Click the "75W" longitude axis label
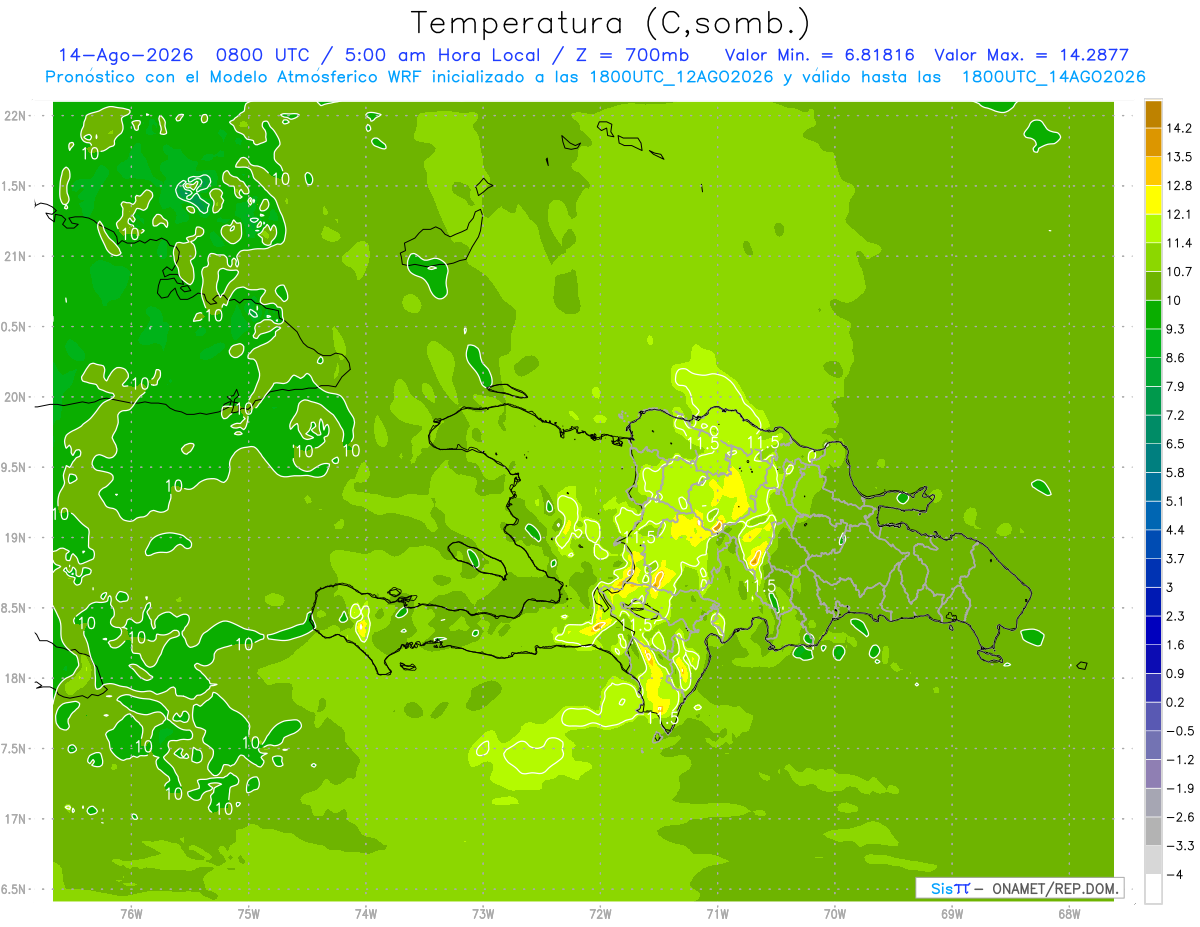This screenshot has width=1200, height=927. coord(248,914)
